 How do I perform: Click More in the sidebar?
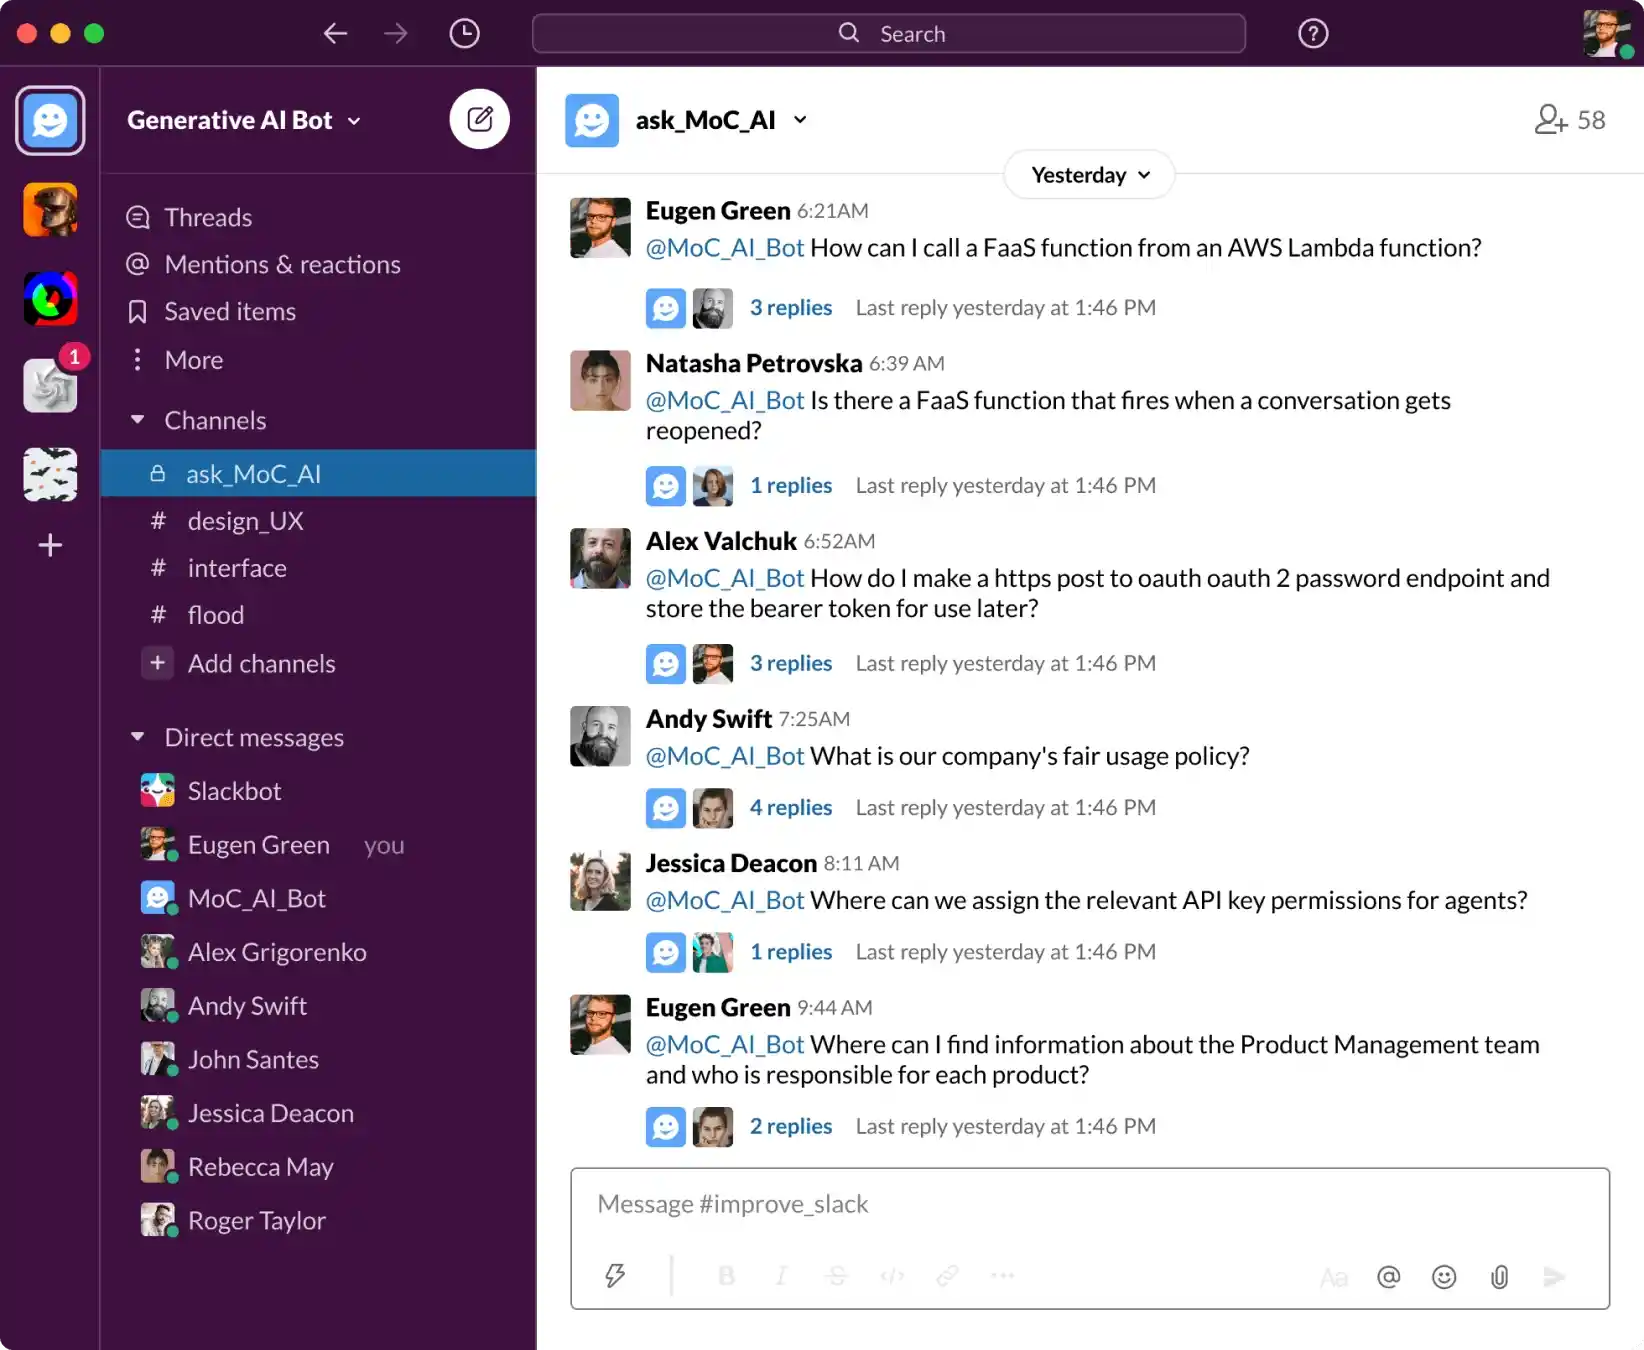[x=194, y=360]
